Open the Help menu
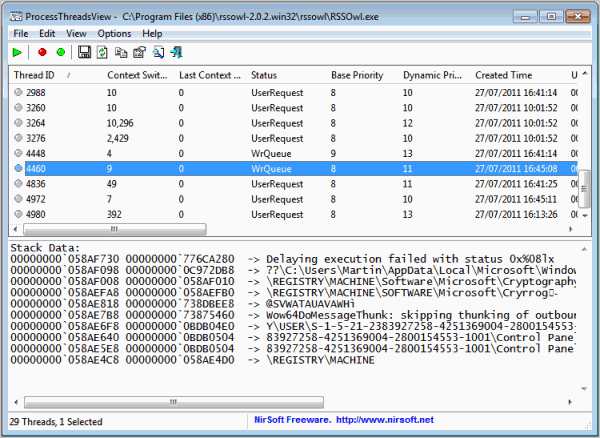Image resolution: width=600 pixels, height=438 pixels. [x=152, y=34]
